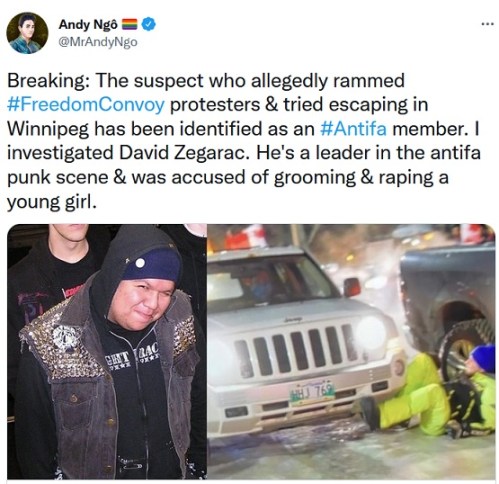Click the Jeep's bright headlight in the photo

pyautogui.click(x=371, y=333)
